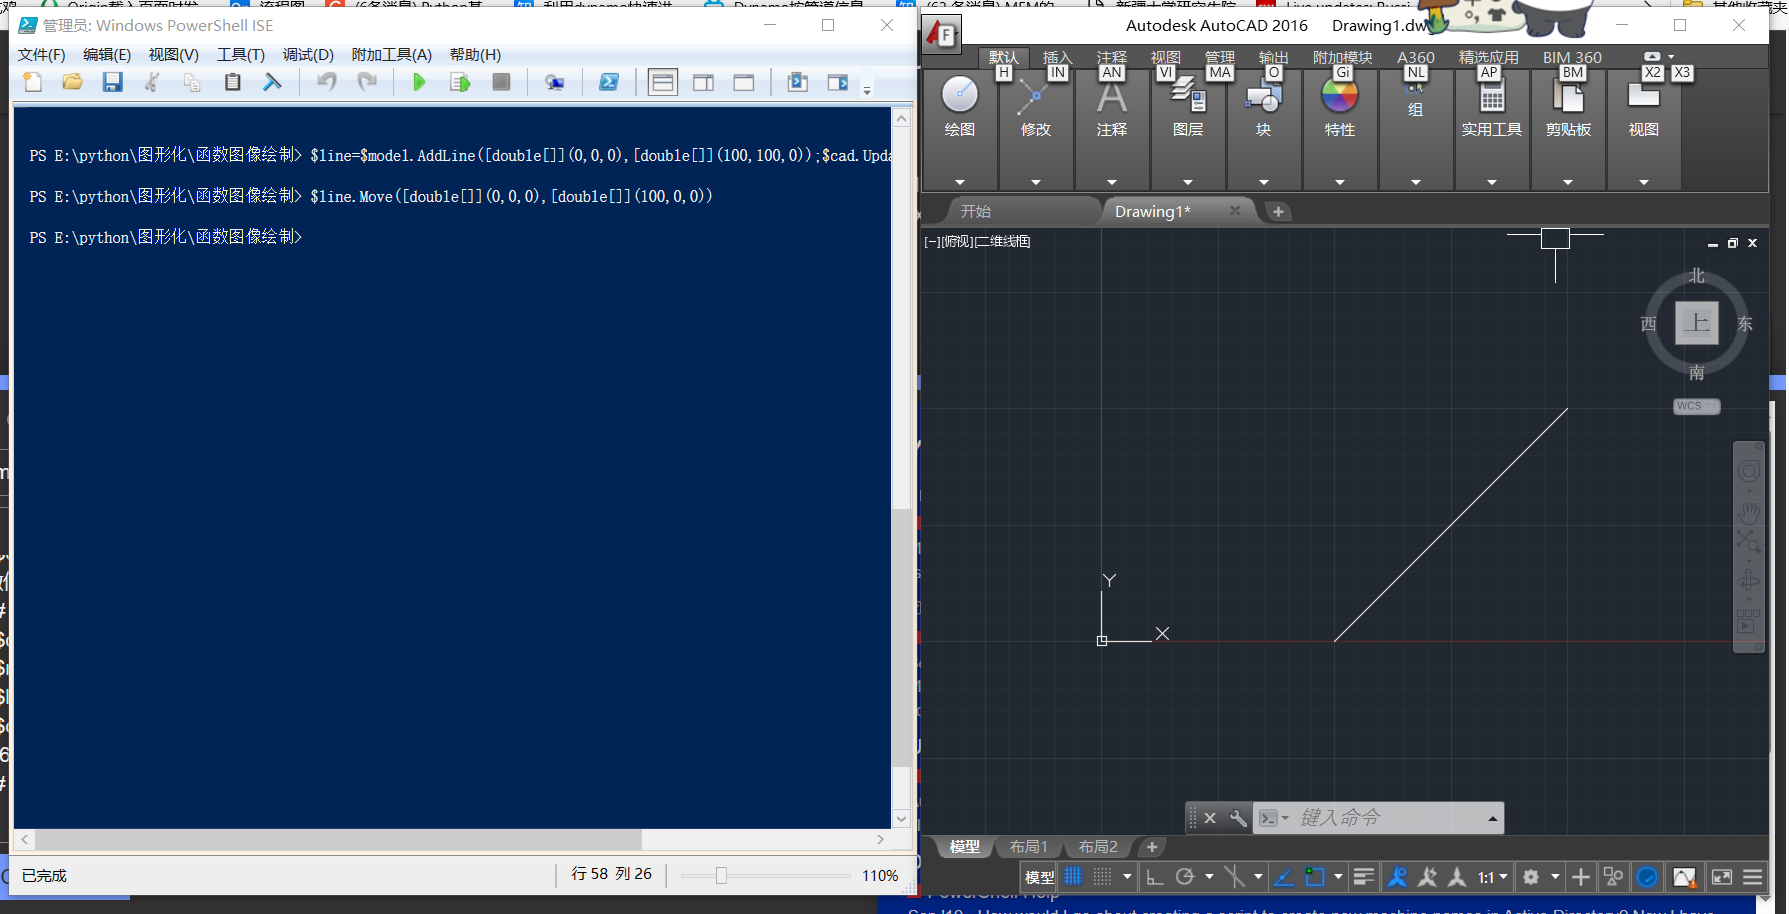Paste clipboard in PowerShell ISE toolbar
This screenshot has height=914, width=1789.
click(233, 82)
